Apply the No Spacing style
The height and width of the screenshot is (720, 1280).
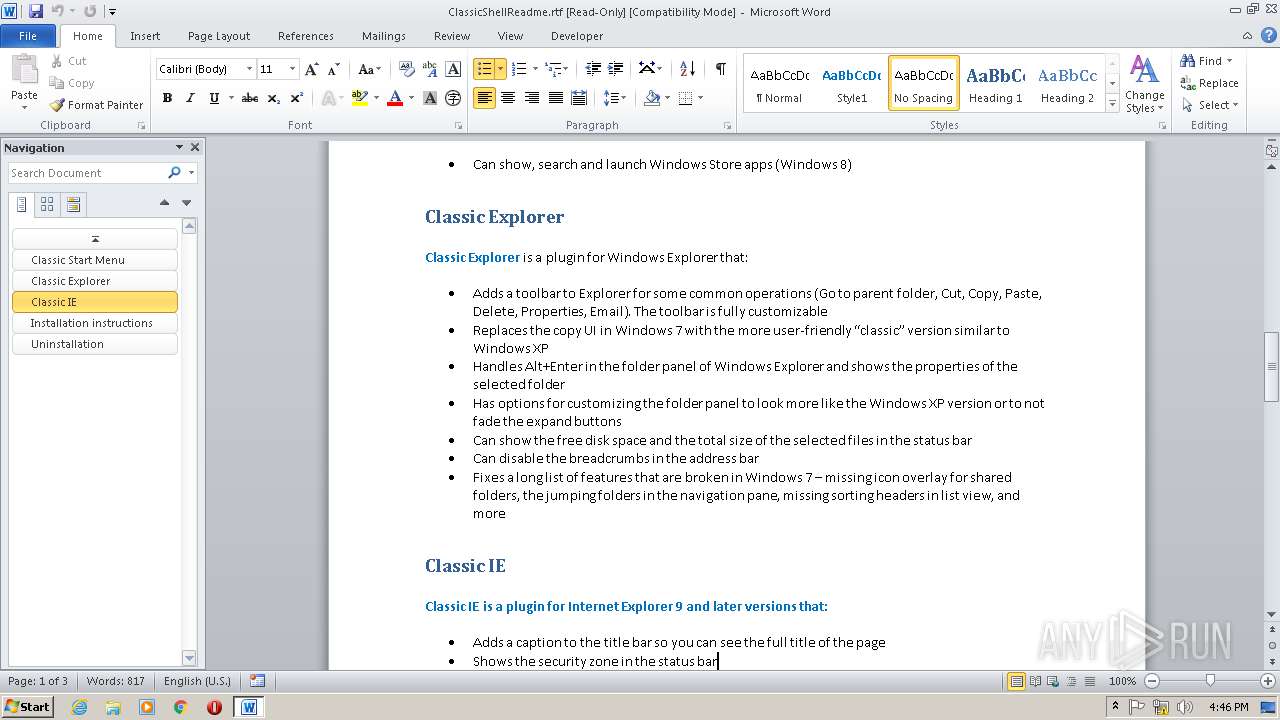pos(923,83)
